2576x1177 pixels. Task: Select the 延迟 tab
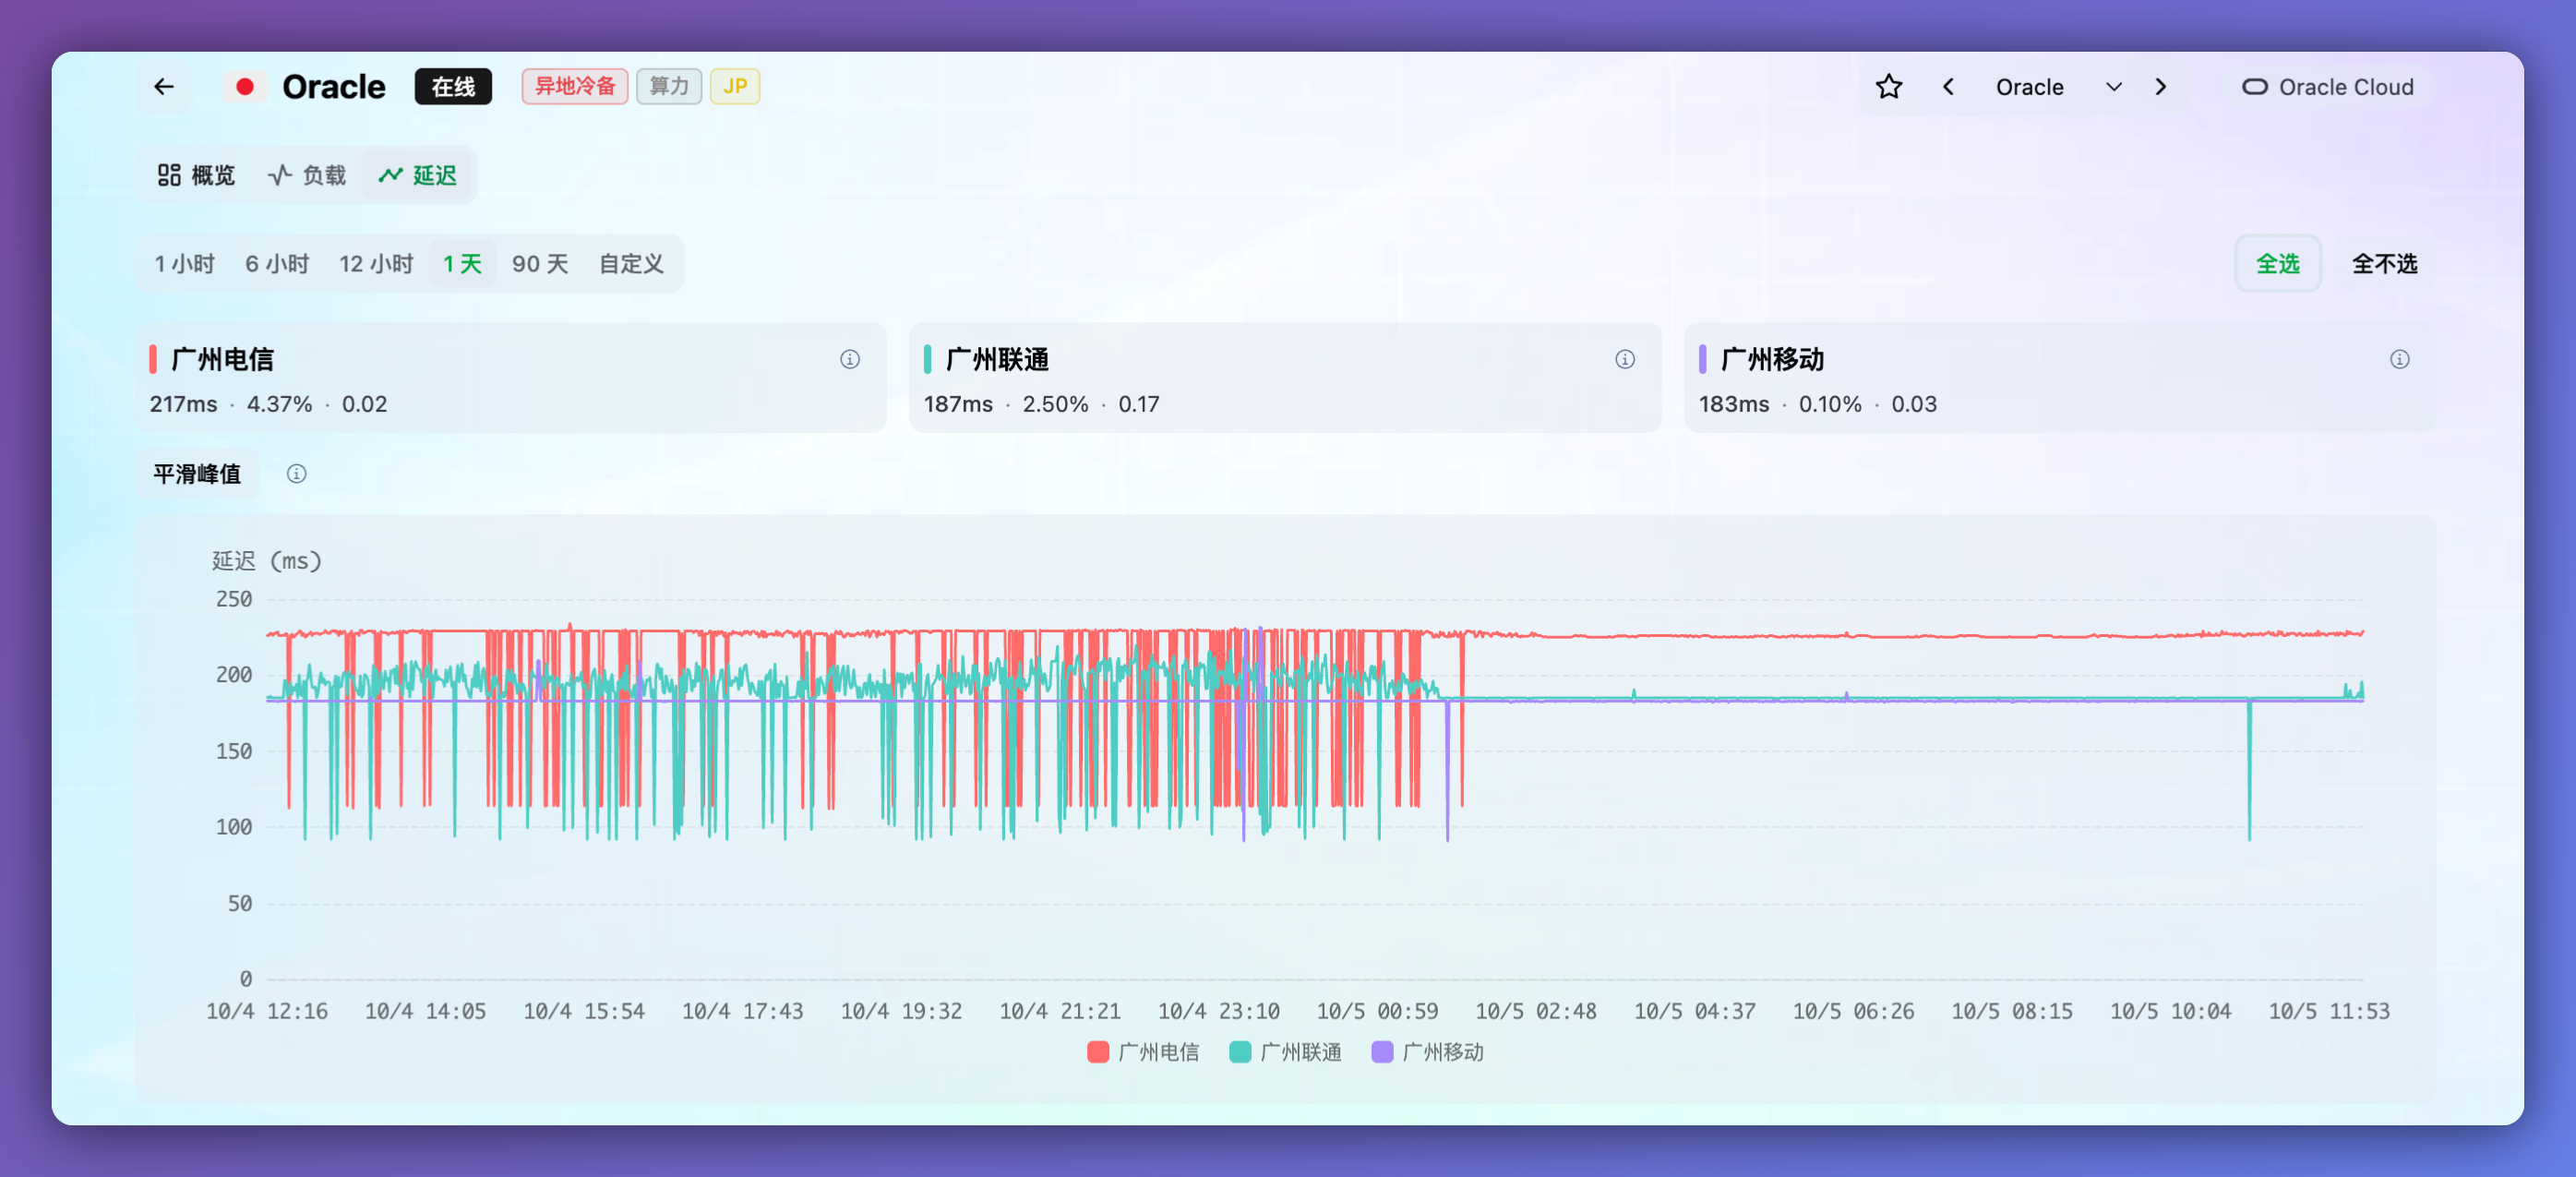418,175
